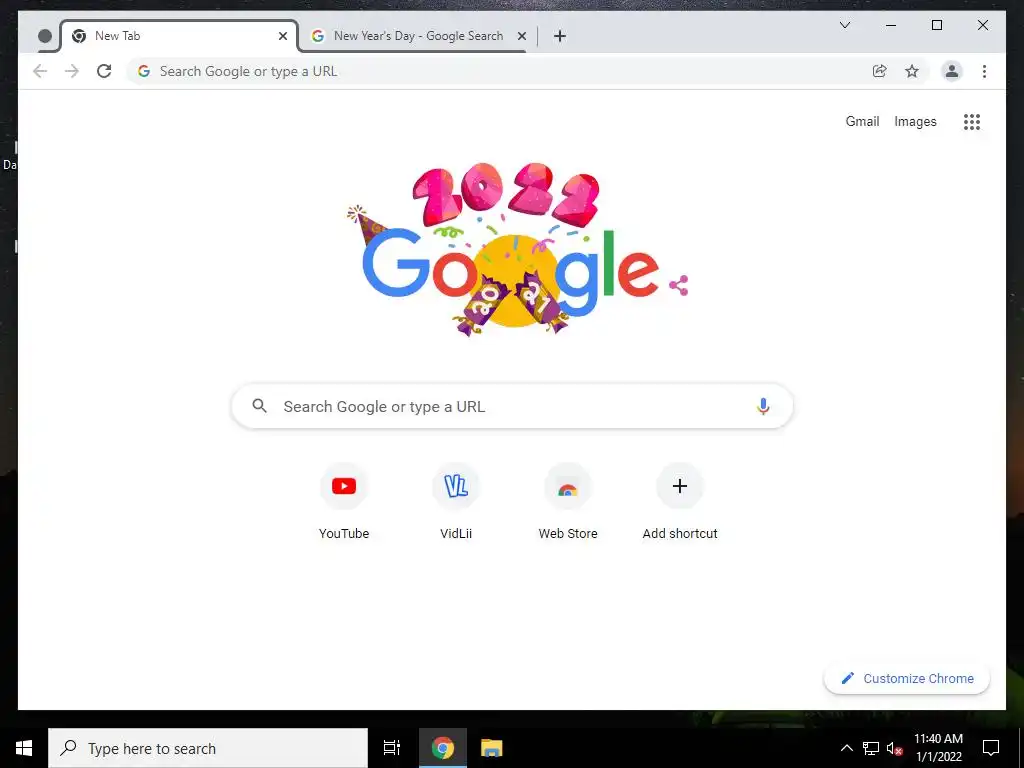This screenshot has height=768, width=1024.
Task: Open the notification center icon
Action: tap(991, 748)
